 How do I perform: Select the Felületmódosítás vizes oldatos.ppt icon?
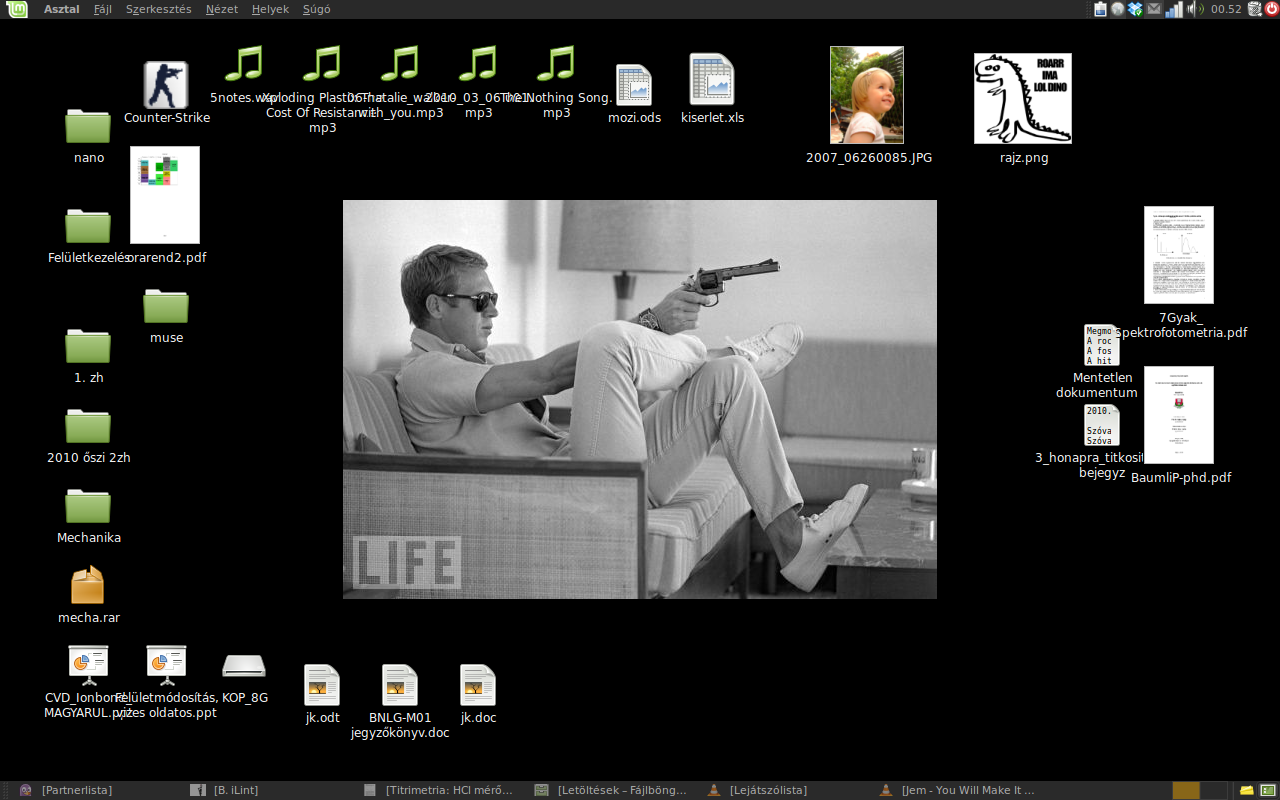click(166, 665)
